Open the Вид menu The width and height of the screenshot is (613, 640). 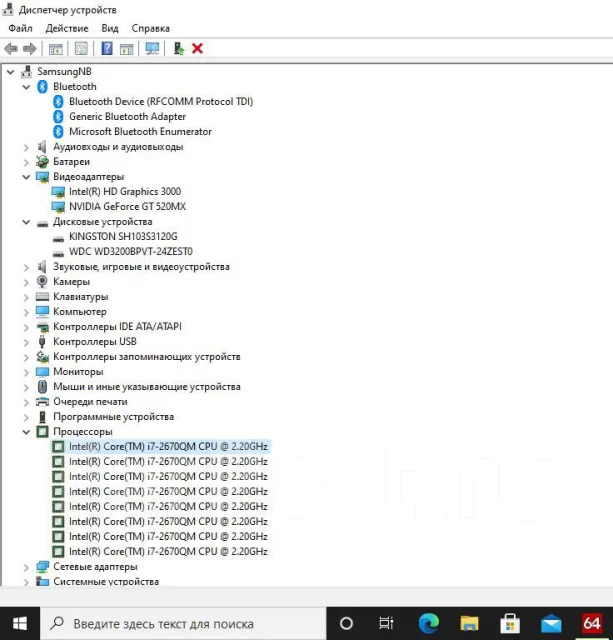(110, 28)
